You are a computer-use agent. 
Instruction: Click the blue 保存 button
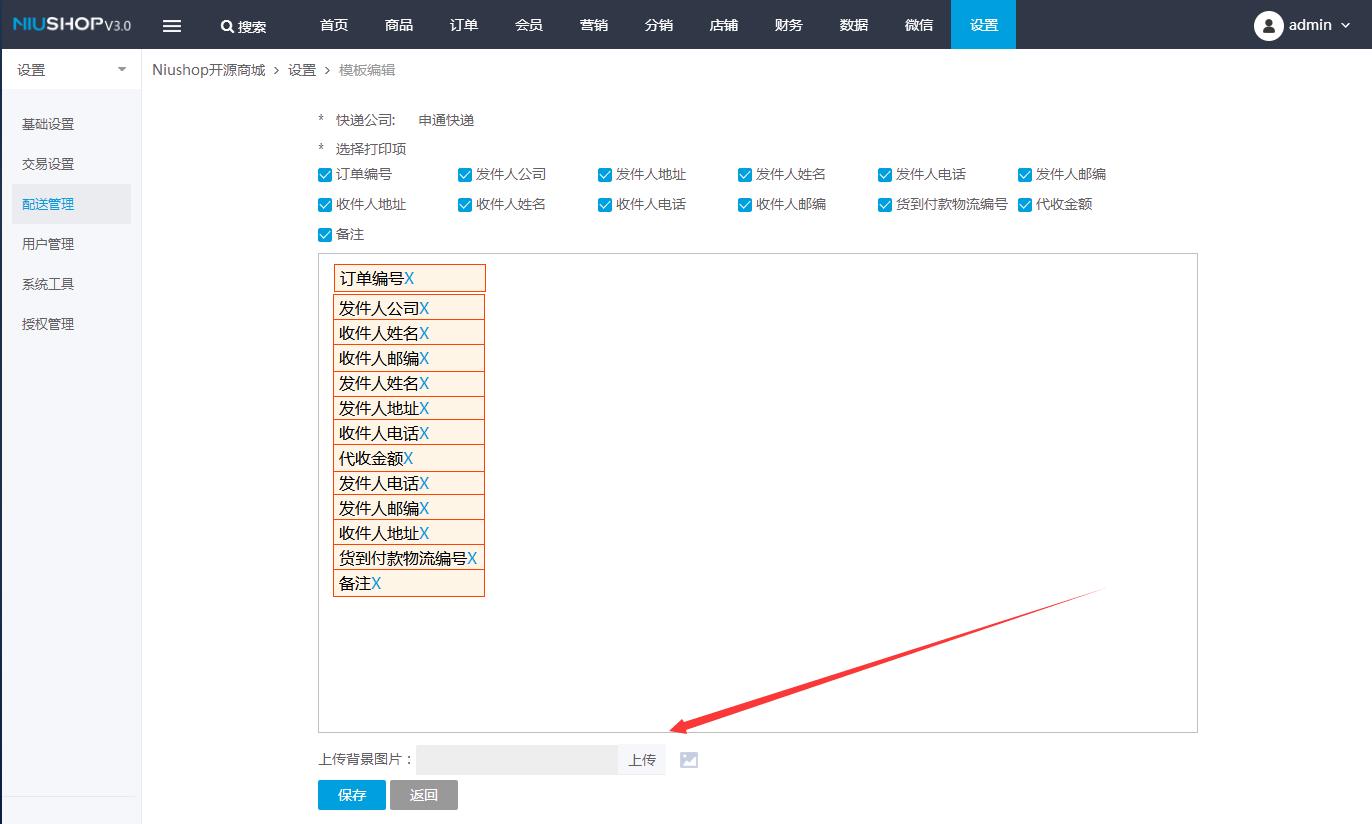click(352, 795)
